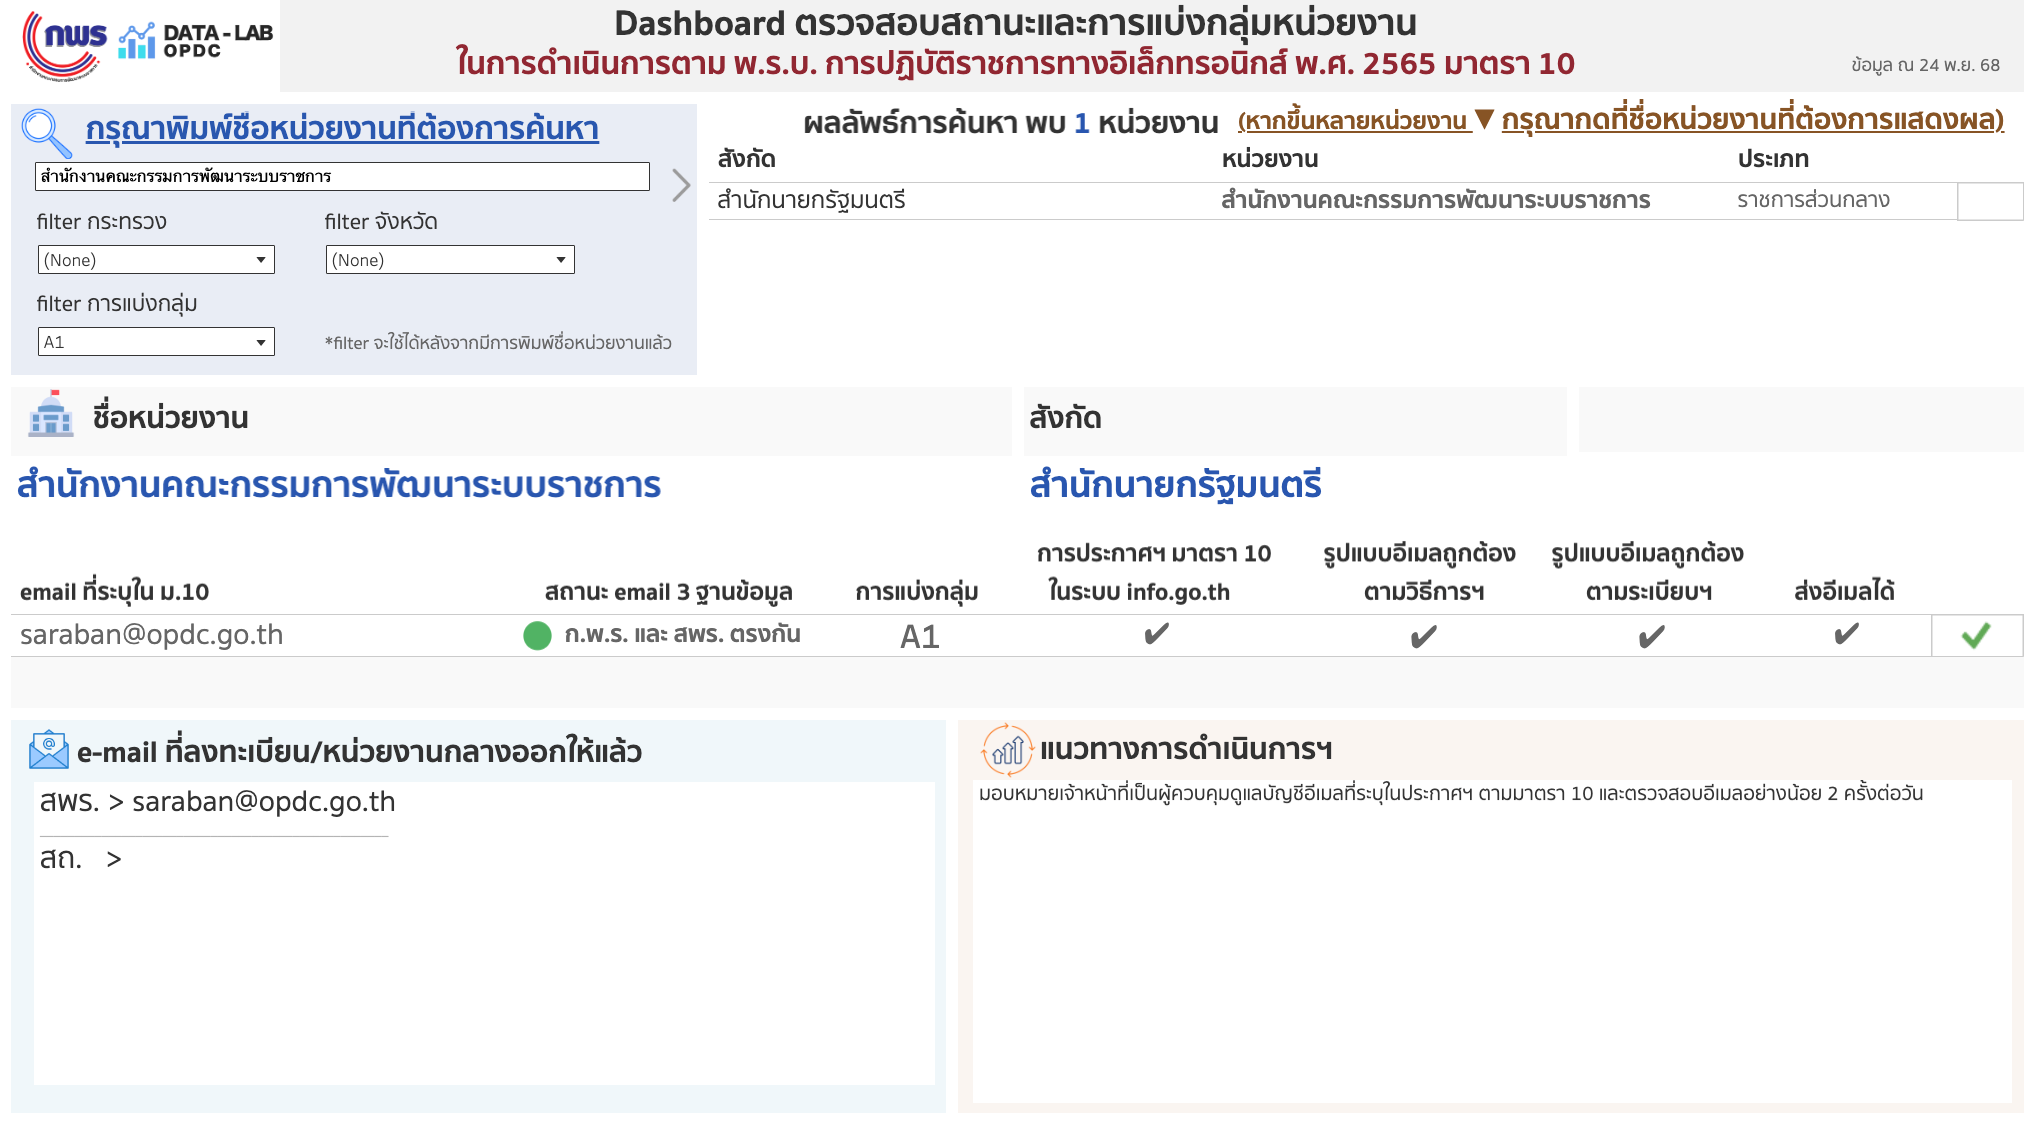Click the กรุณาพิมพ์ชื่อหน่วยงานที่ต้องการค้นหา link

click(x=342, y=129)
